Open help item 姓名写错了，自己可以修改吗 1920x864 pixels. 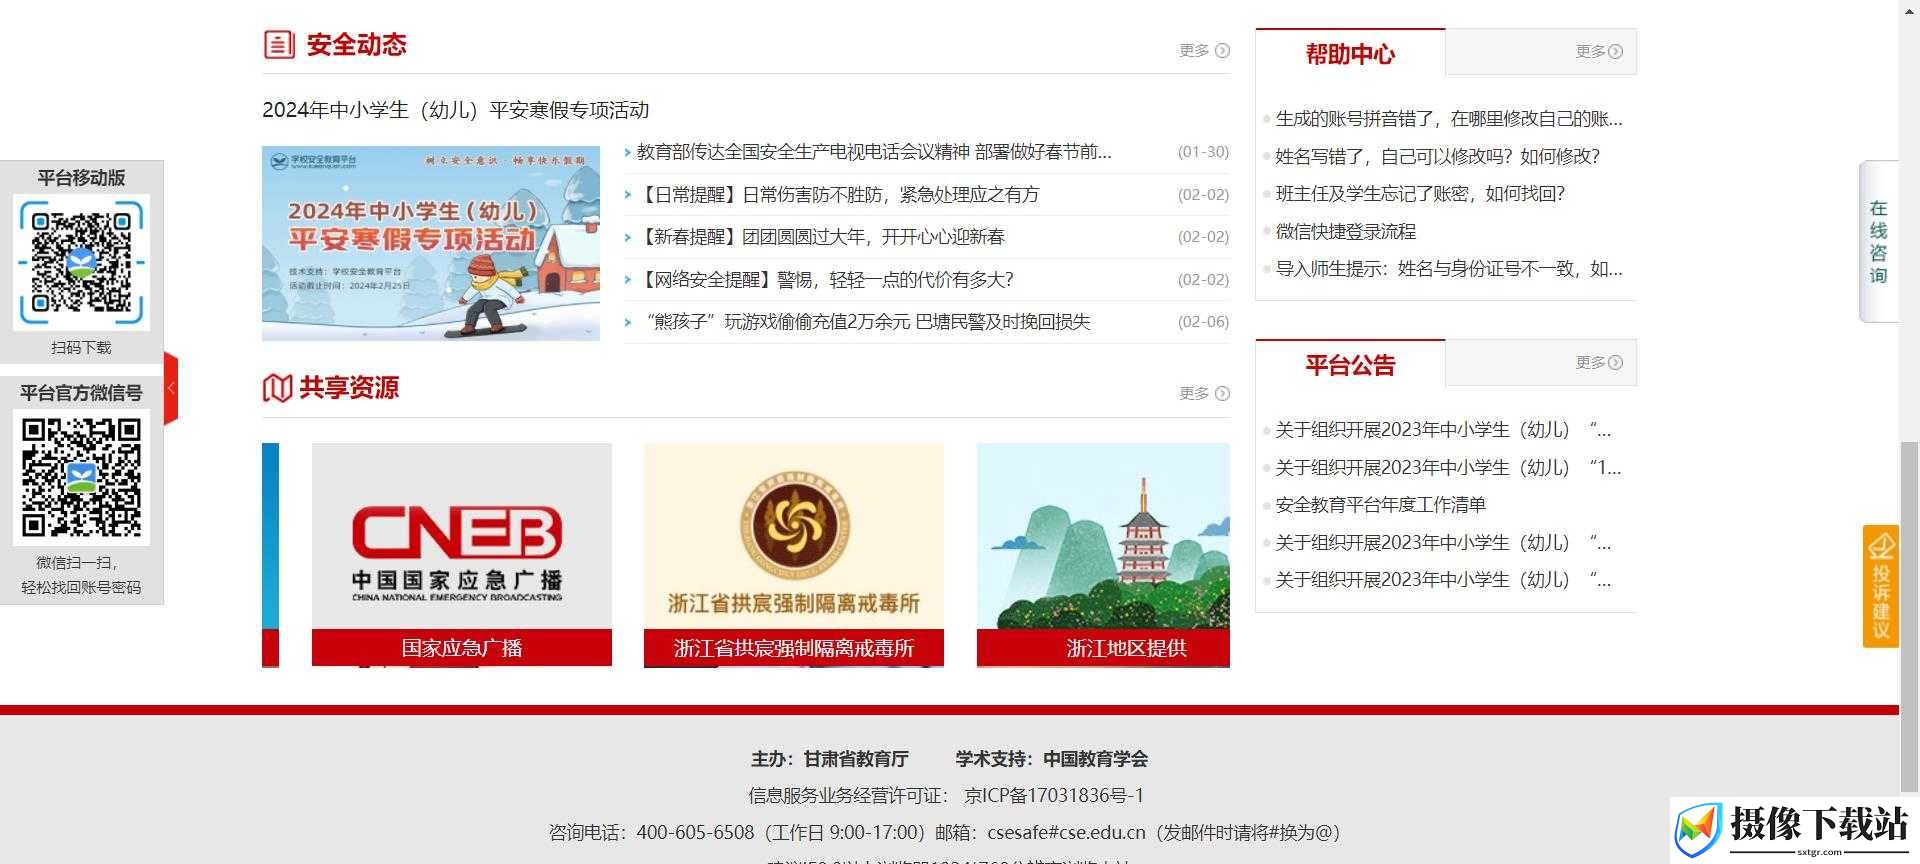click(1438, 156)
